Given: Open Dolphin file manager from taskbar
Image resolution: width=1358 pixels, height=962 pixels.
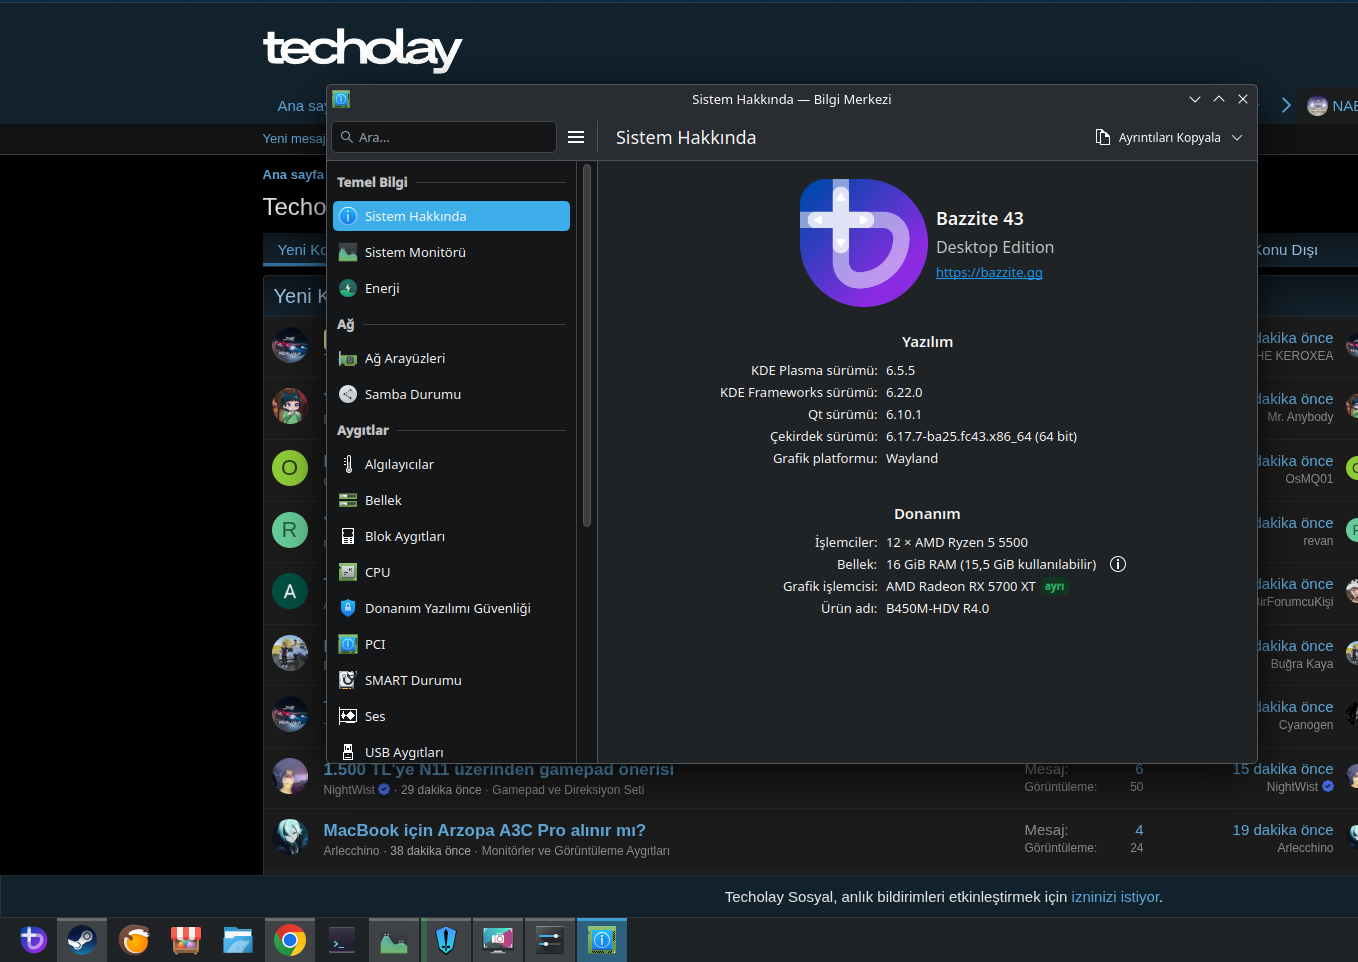Looking at the screenshot, I should [x=238, y=940].
